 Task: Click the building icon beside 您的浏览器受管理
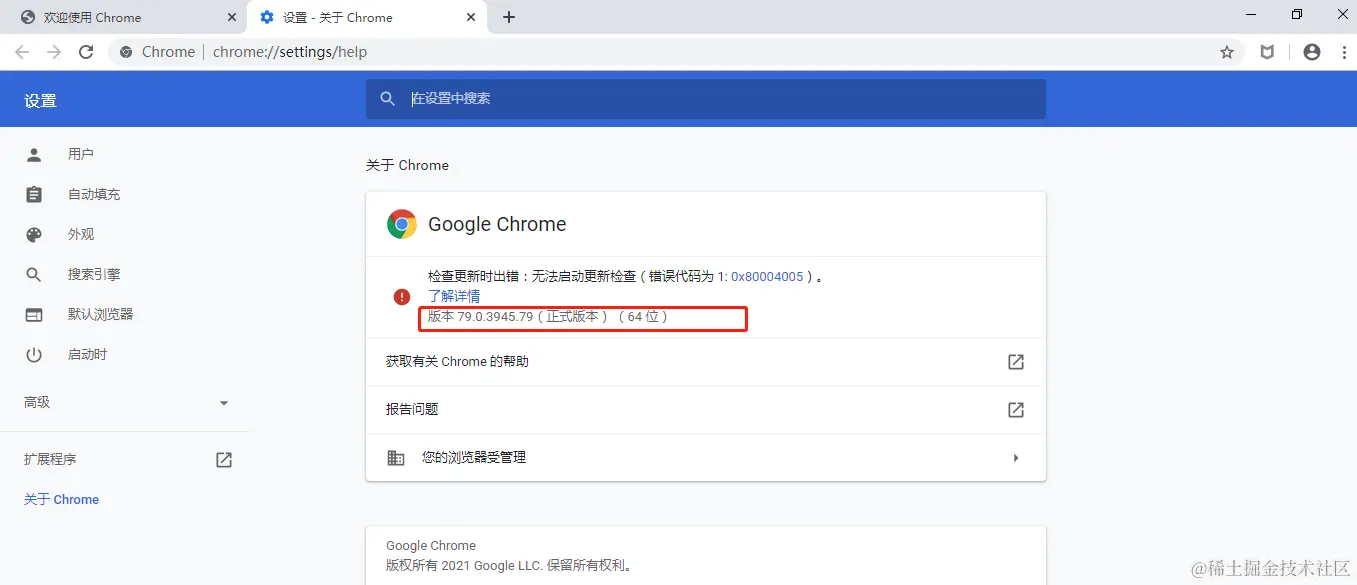coord(396,458)
